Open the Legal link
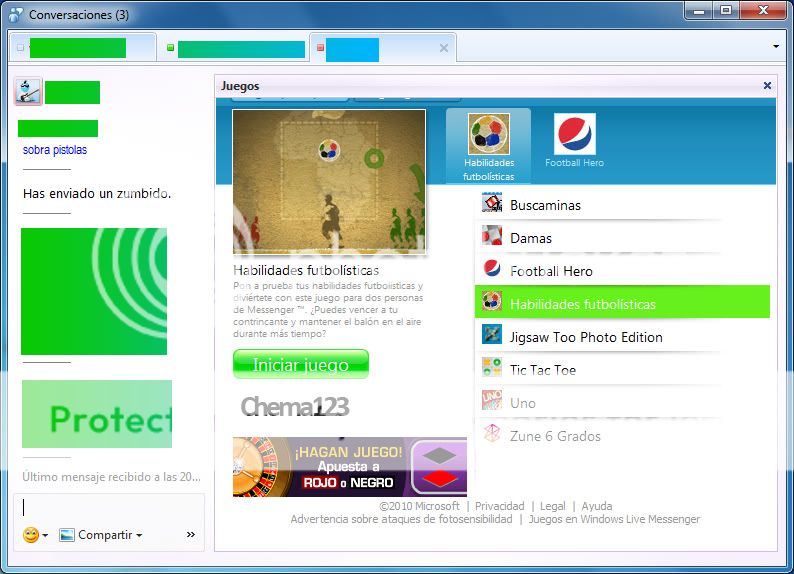The image size is (794, 574). coord(552,506)
